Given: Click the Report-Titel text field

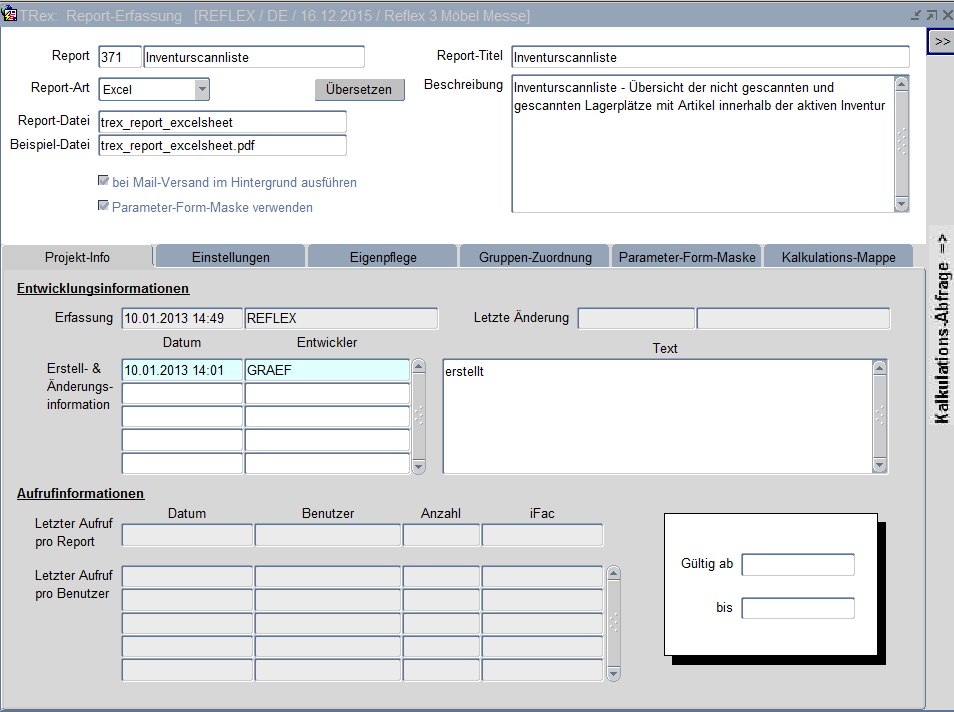Looking at the screenshot, I should coord(709,57).
